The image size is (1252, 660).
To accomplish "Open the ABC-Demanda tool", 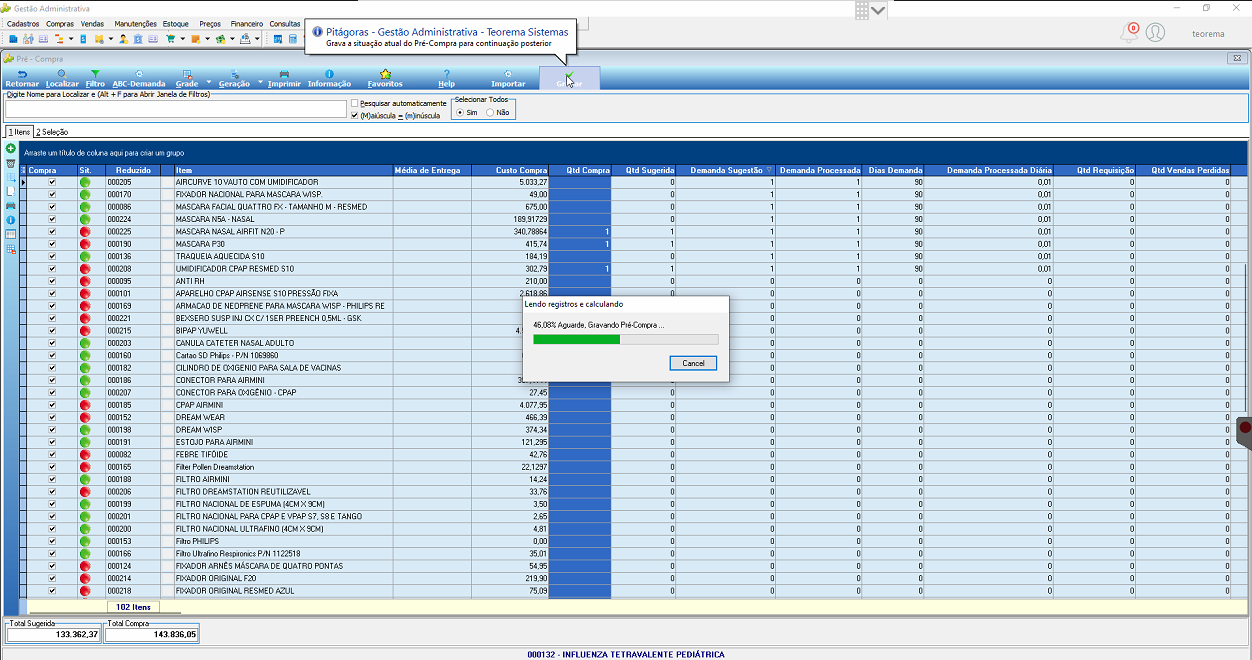I will point(139,79).
